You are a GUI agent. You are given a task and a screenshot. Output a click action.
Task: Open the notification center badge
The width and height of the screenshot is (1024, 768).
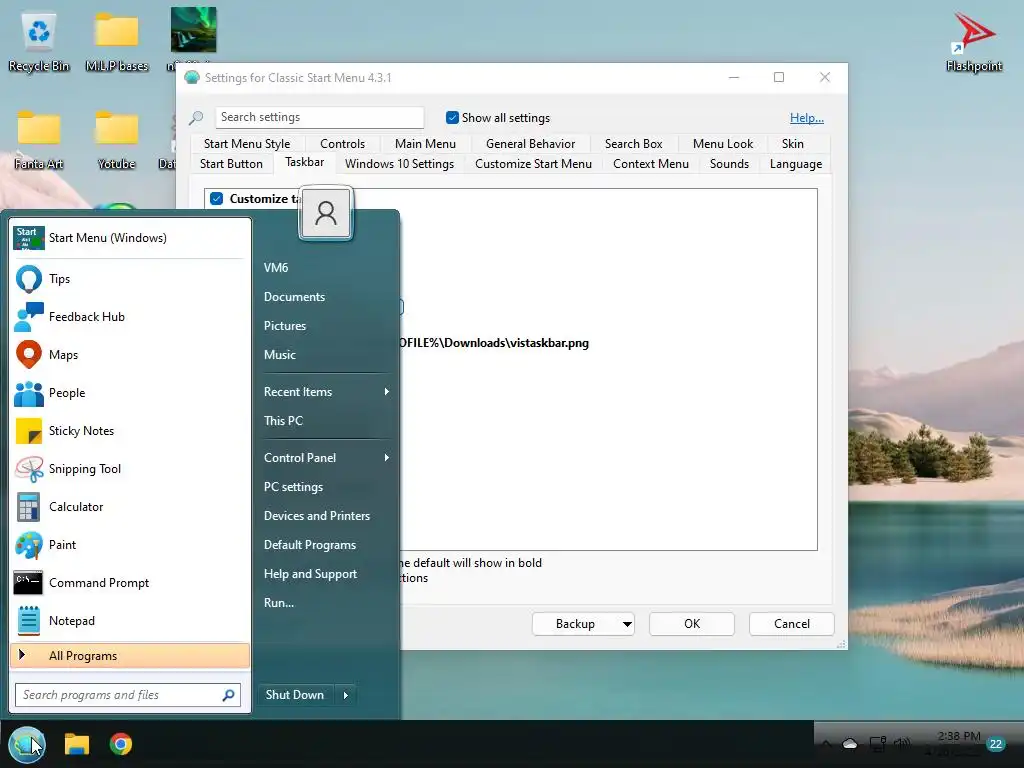[x=996, y=744]
